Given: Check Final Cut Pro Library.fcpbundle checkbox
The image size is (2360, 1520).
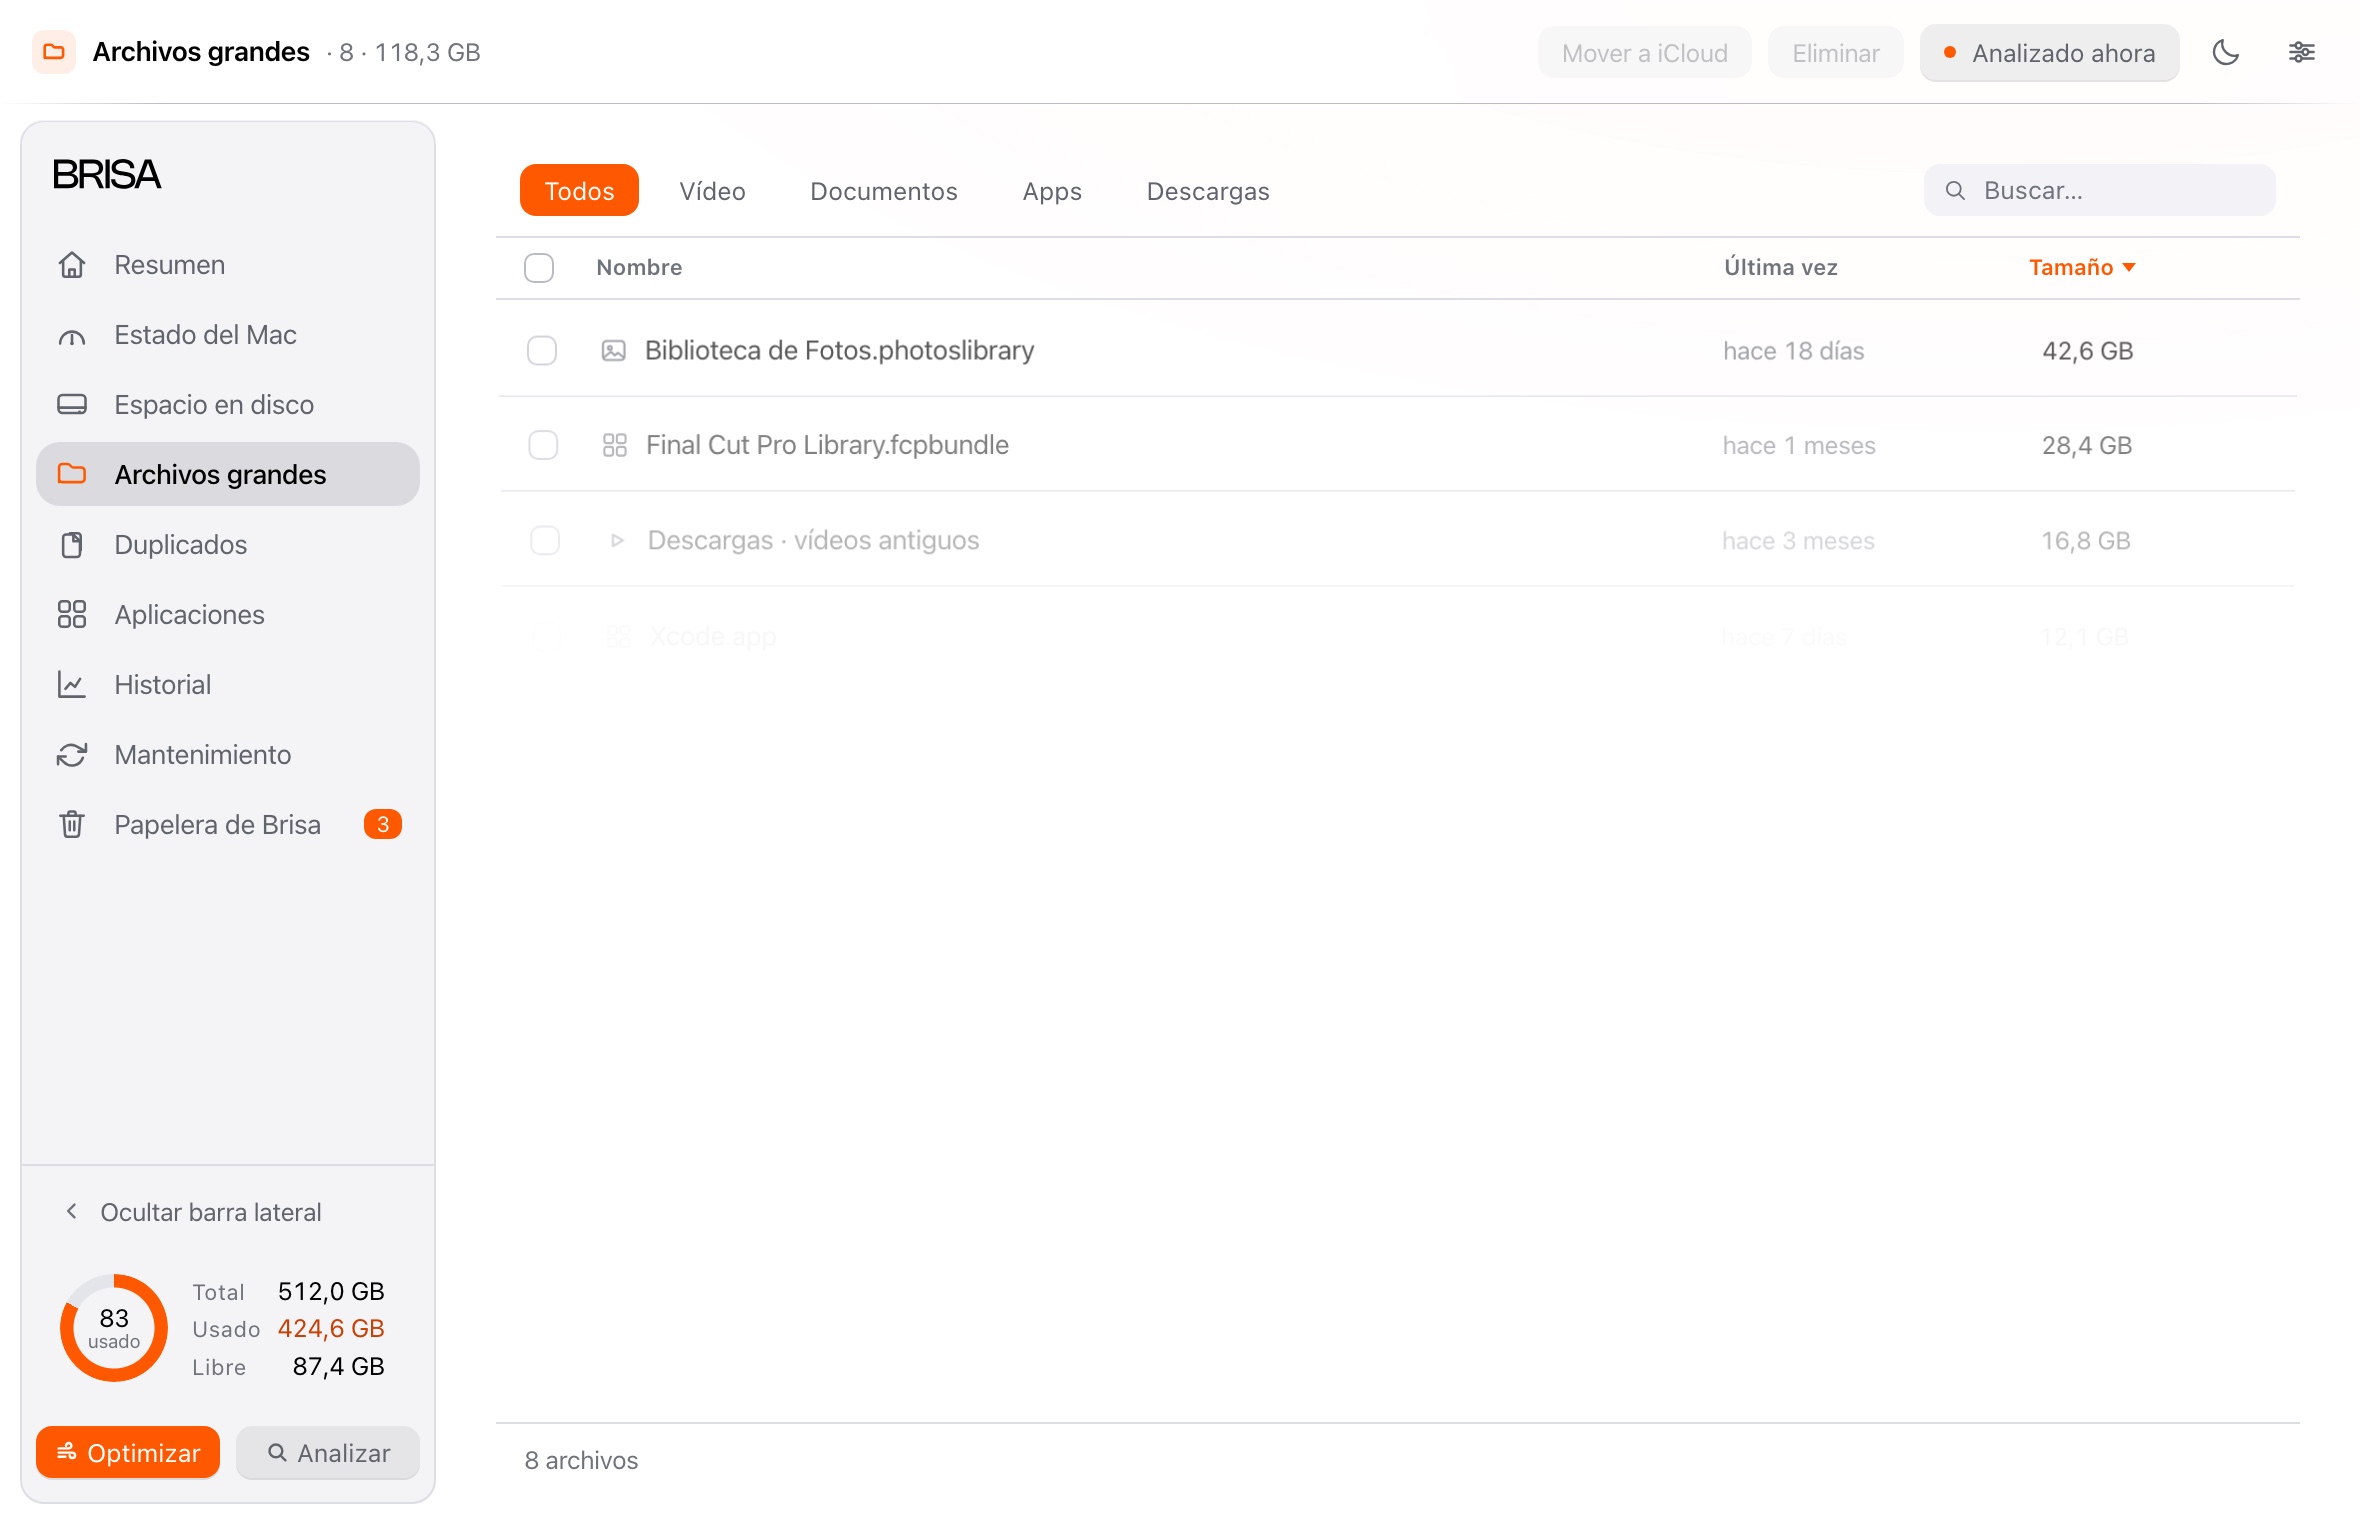Looking at the screenshot, I should click(543, 445).
